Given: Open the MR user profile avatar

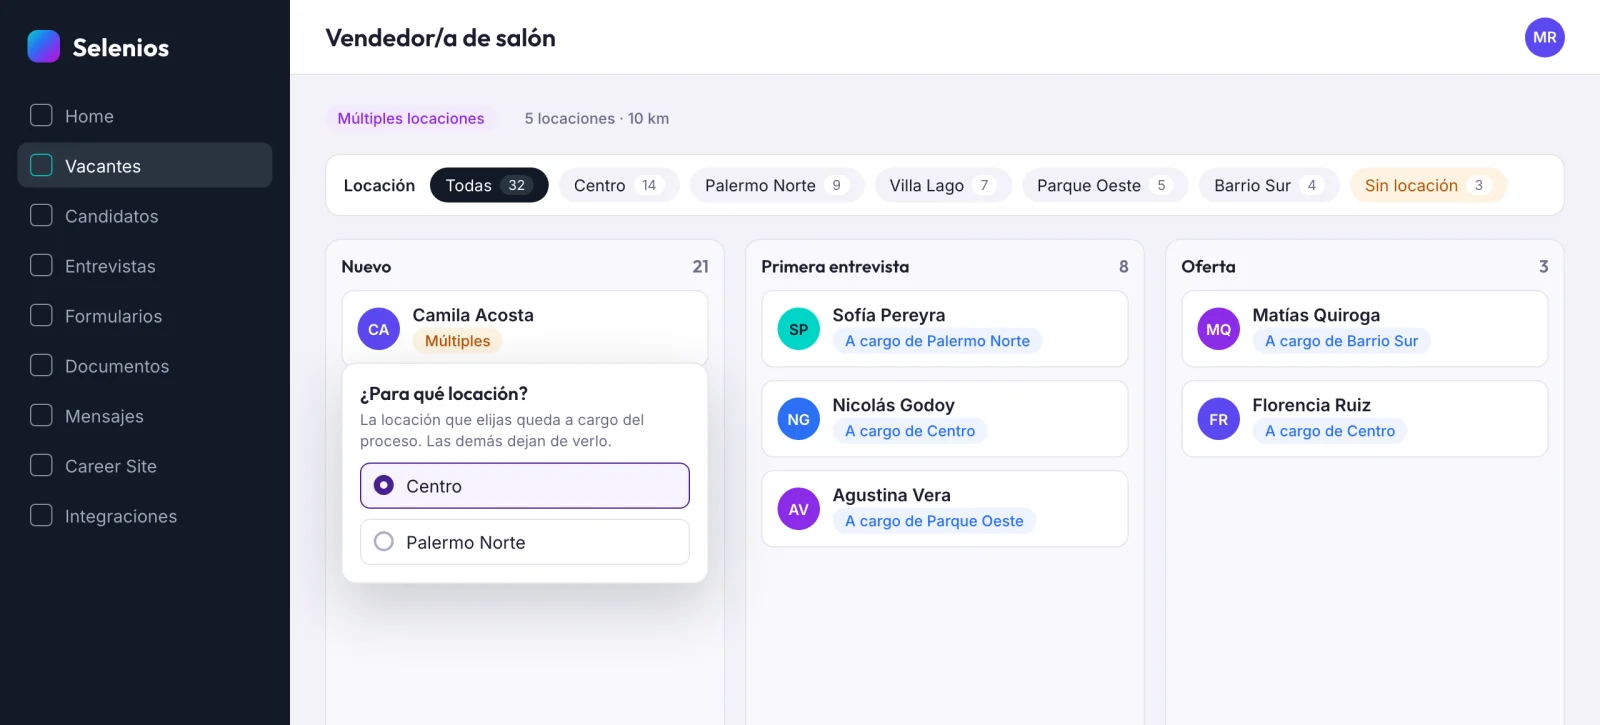Looking at the screenshot, I should tap(1544, 37).
